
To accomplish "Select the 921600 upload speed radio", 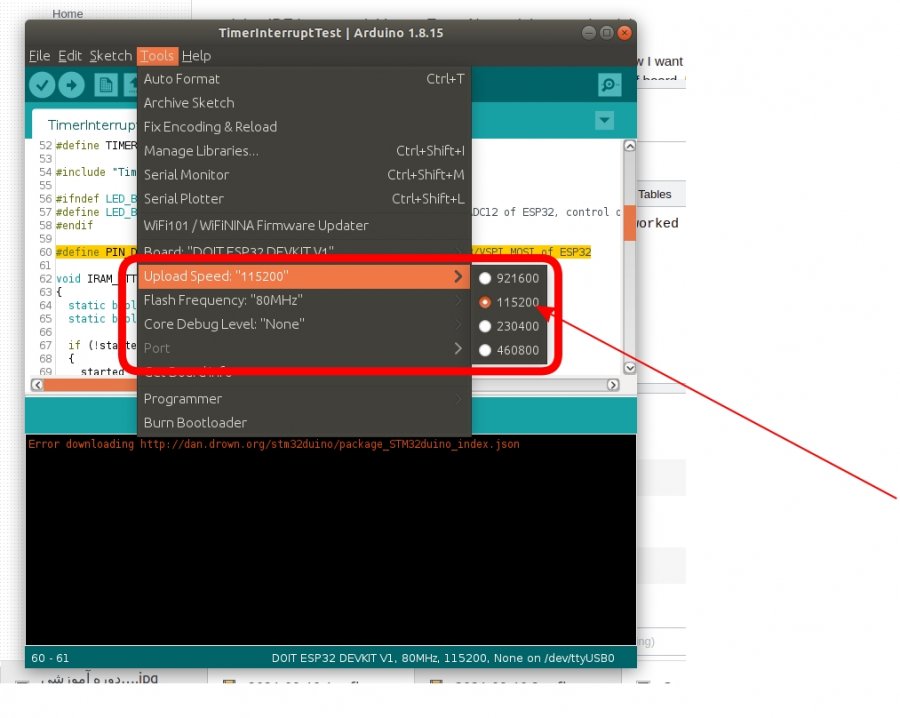I will click(x=485, y=278).
